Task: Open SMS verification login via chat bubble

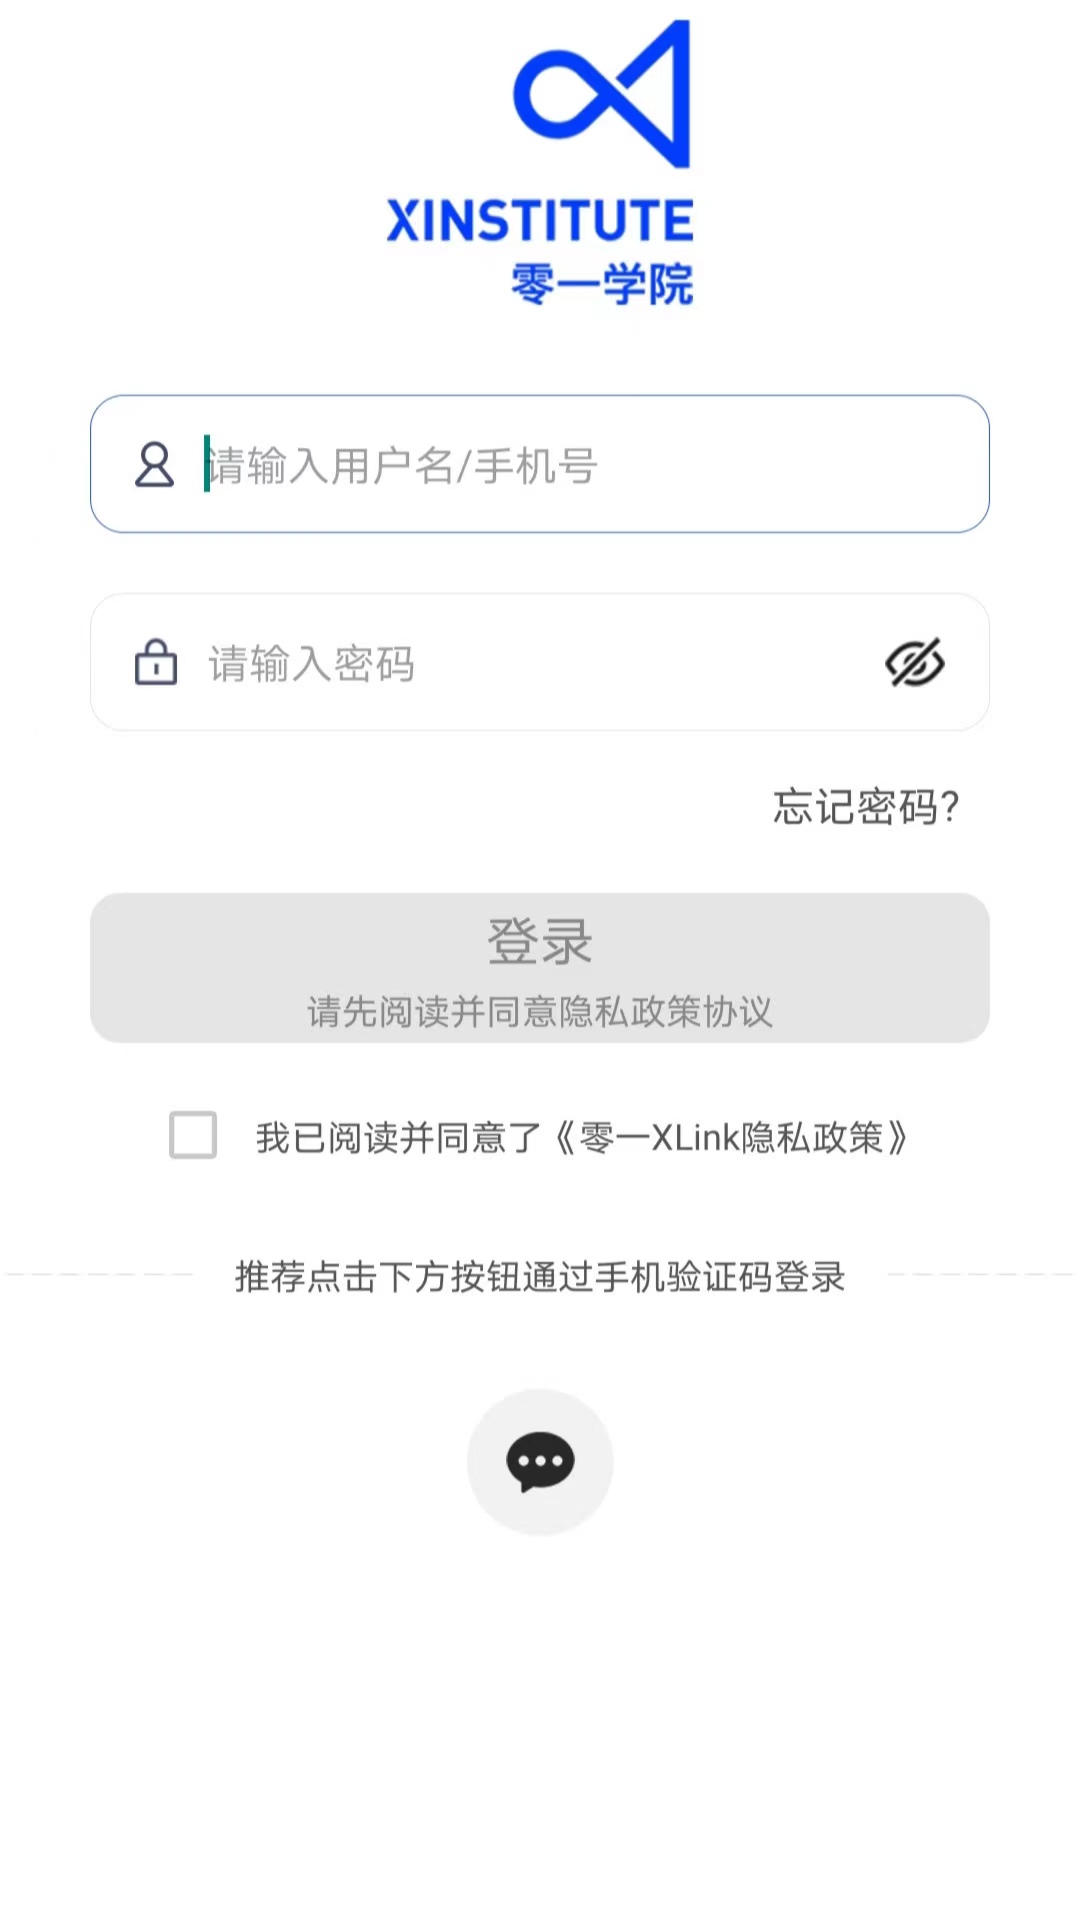Action: 540,1461
